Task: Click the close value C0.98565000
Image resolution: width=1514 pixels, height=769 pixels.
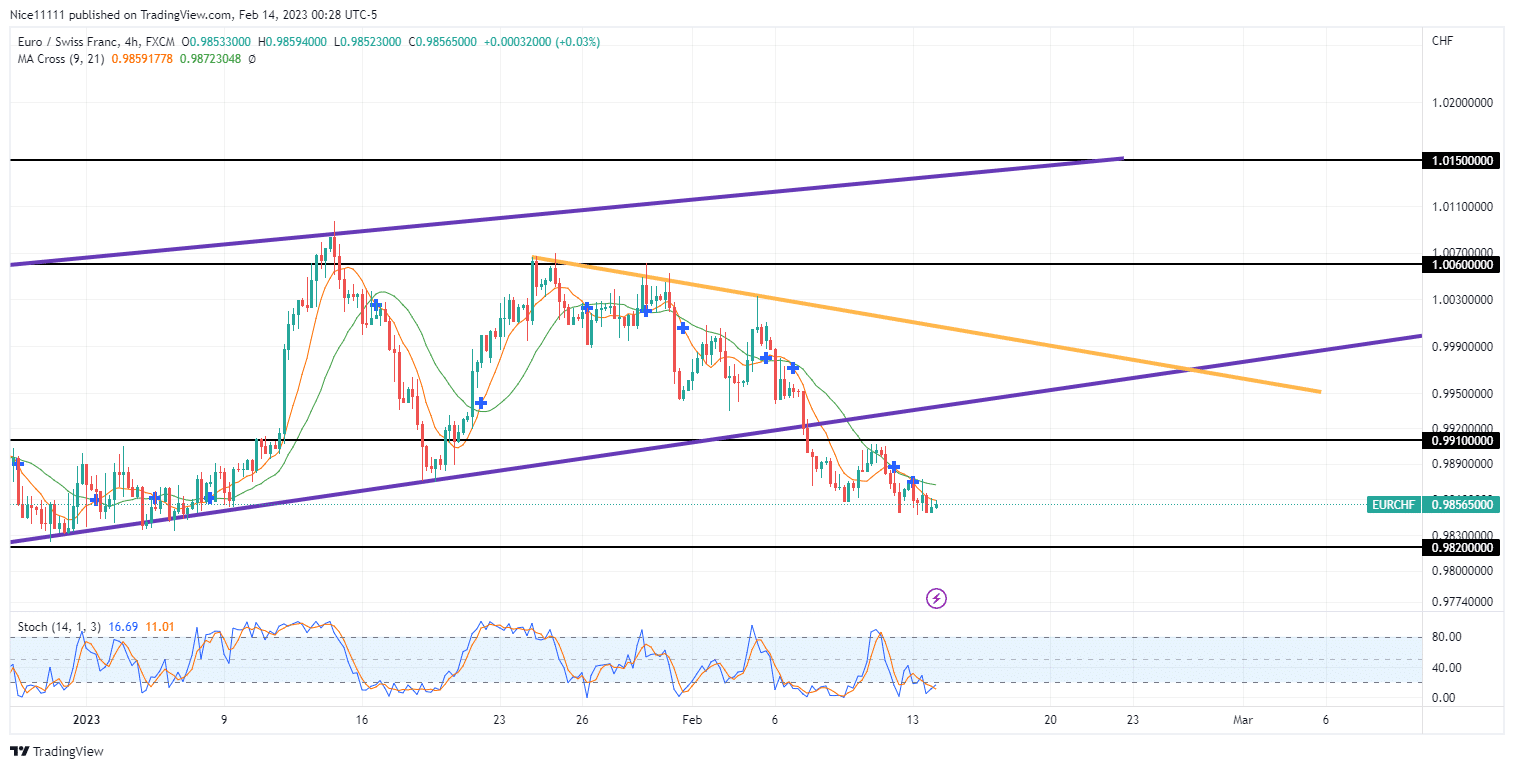Action: pyautogui.click(x=444, y=42)
